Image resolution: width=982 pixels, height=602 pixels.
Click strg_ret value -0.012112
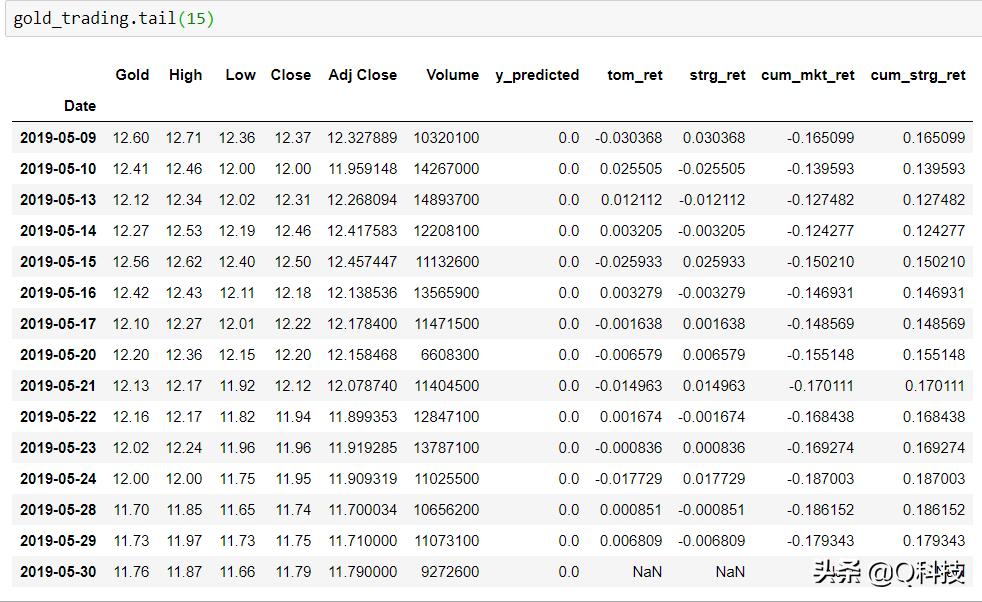tap(711, 200)
